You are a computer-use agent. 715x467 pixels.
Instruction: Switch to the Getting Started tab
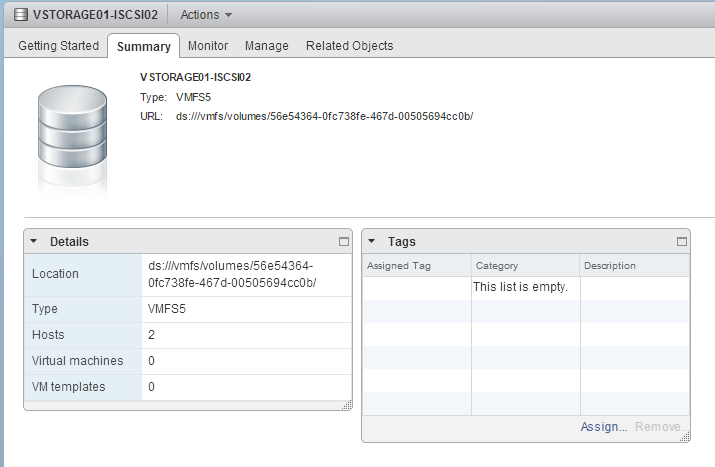pyautogui.click(x=59, y=46)
